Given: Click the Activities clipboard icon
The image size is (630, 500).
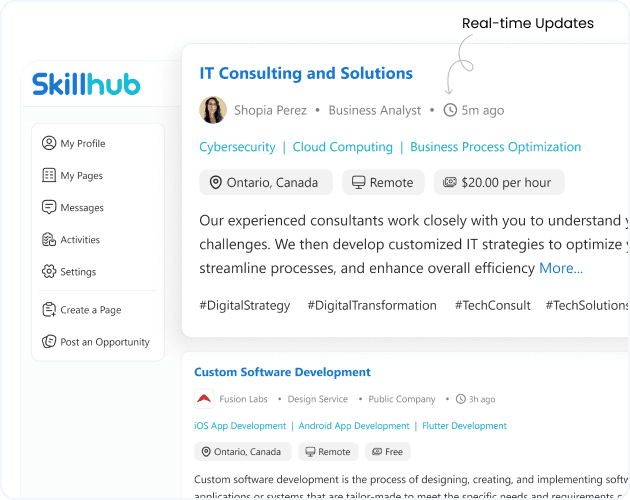Looking at the screenshot, I should pos(49,240).
